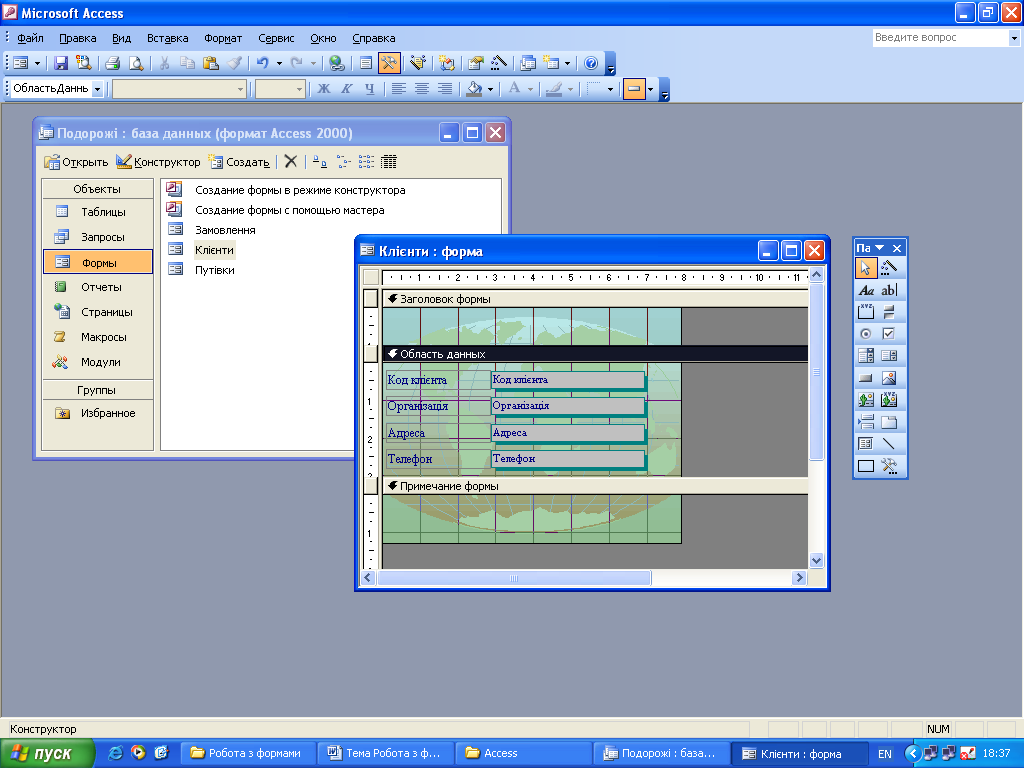This screenshot has height=768, width=1024.
Task: Select the Text Box (ab|) tool
Action: click(889, 290)
